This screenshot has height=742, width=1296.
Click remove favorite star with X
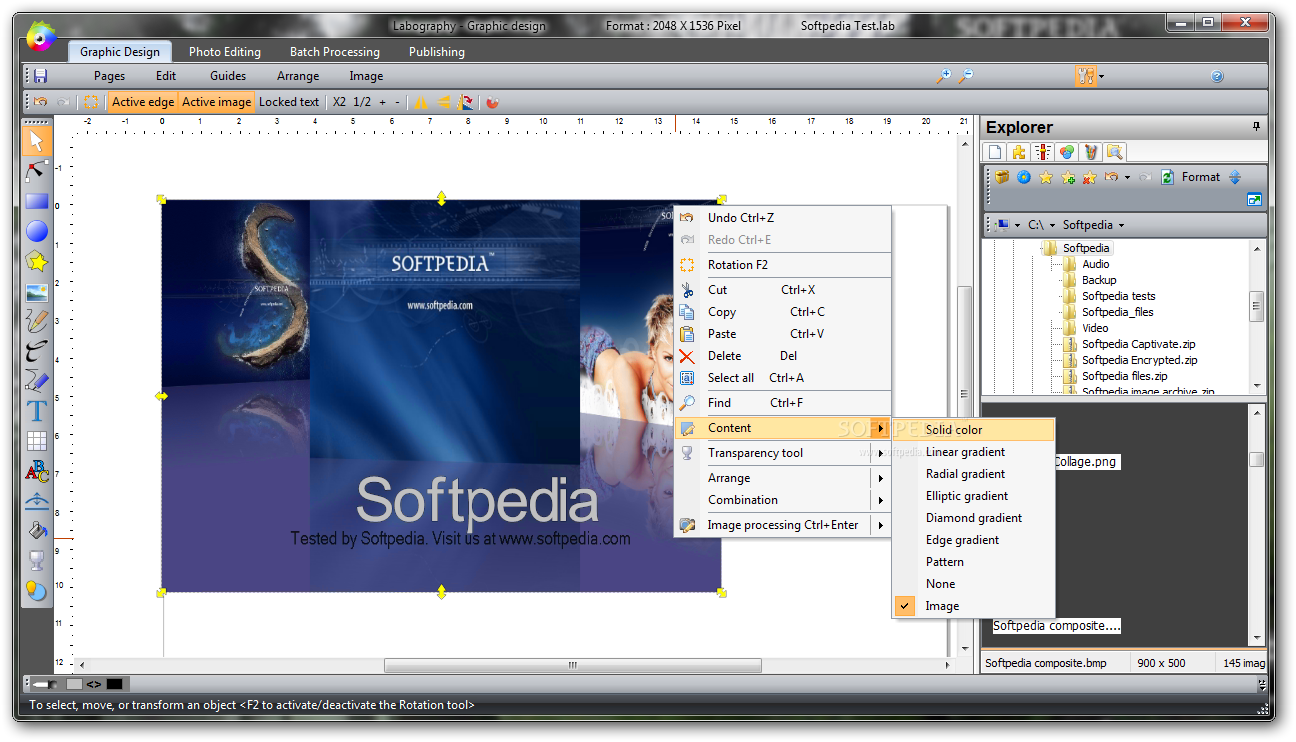pyautogui.click(x=1089, y=177)
